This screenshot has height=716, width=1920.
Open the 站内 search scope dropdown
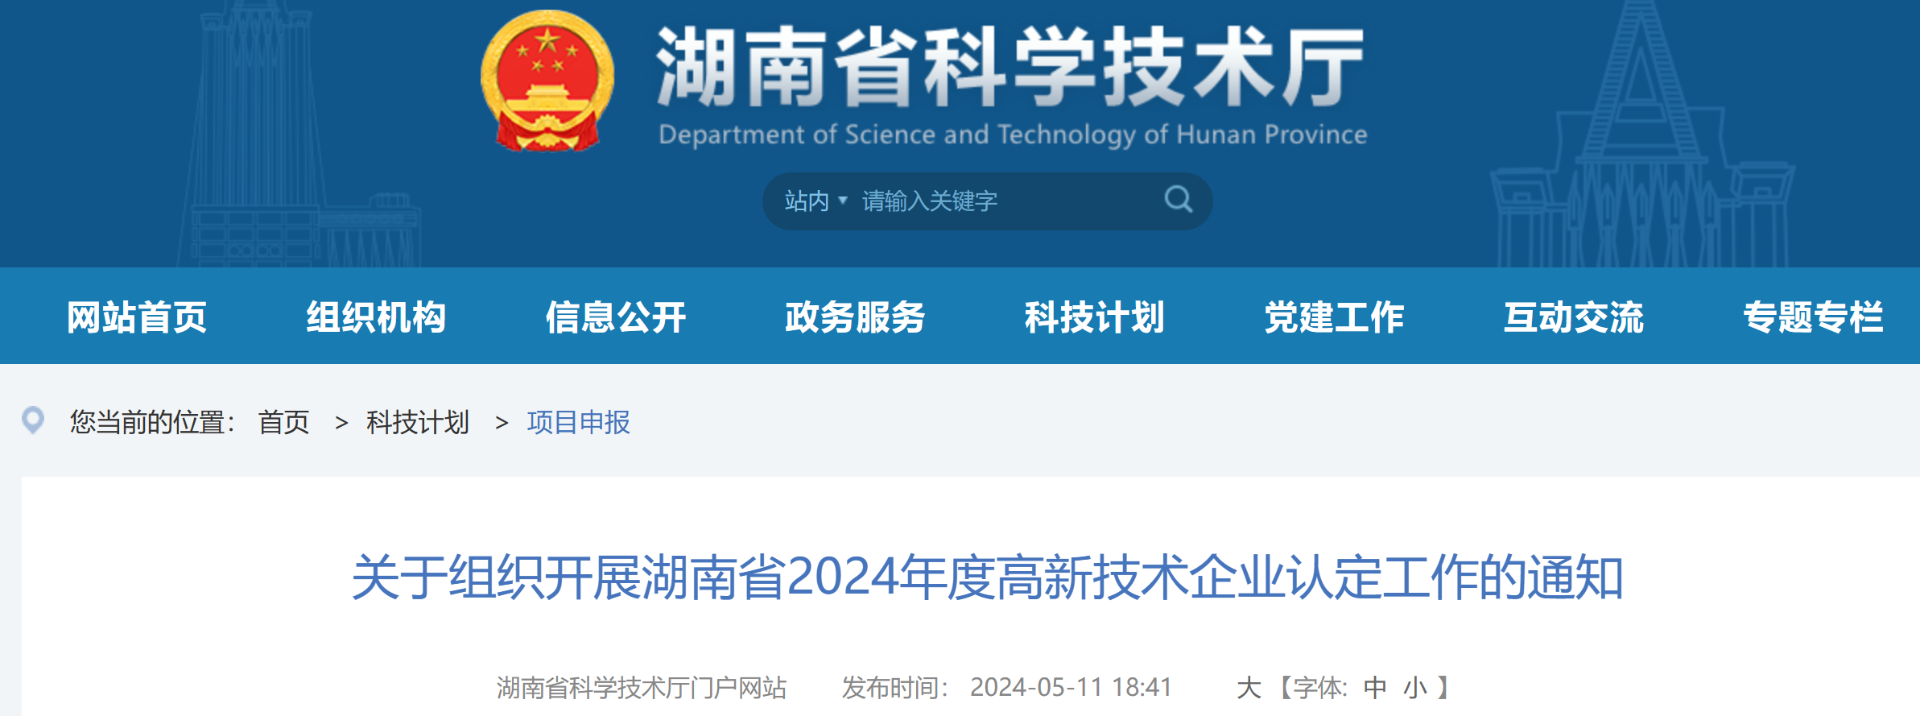click(x=815, y=202)
